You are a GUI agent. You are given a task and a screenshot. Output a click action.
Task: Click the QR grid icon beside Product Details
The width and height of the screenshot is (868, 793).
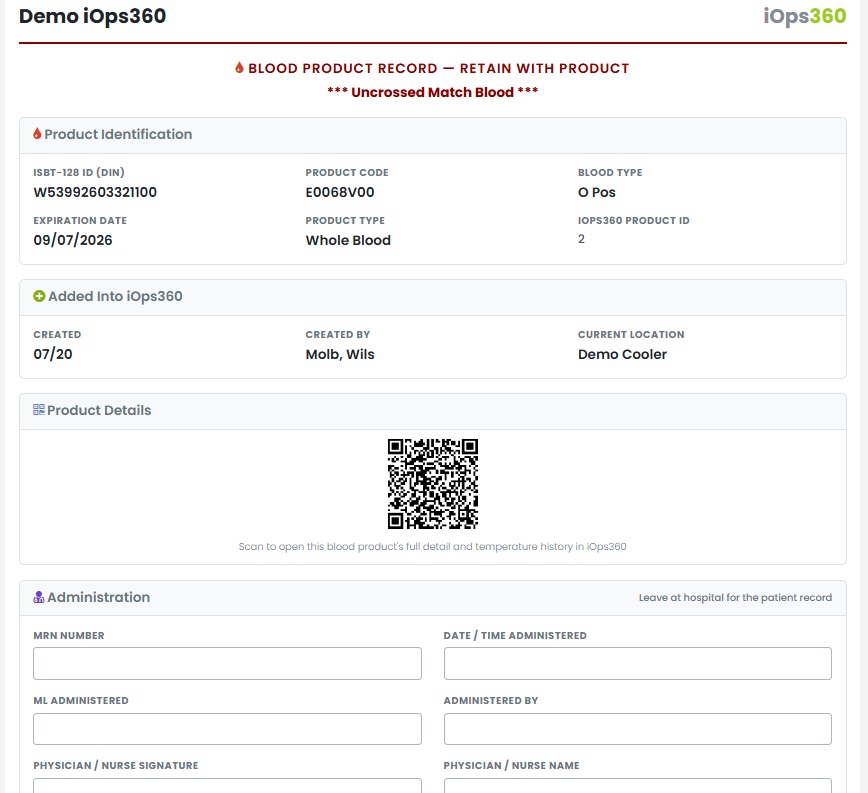[x=39, y=410]
